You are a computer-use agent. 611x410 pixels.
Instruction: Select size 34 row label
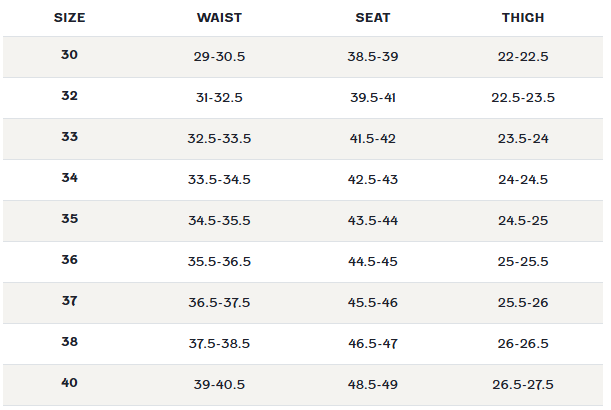click(x=69, y=178)
